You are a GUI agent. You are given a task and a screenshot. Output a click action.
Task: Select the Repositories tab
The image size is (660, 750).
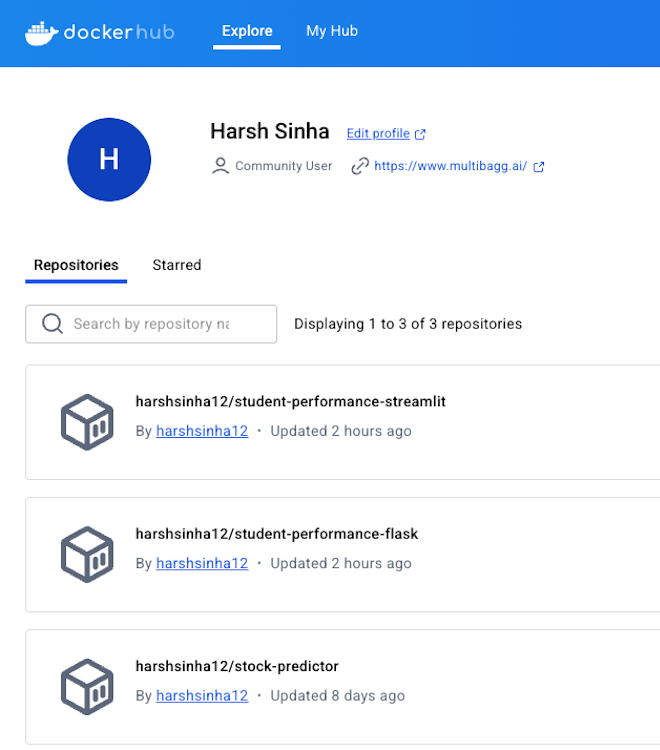click(76, 265)
